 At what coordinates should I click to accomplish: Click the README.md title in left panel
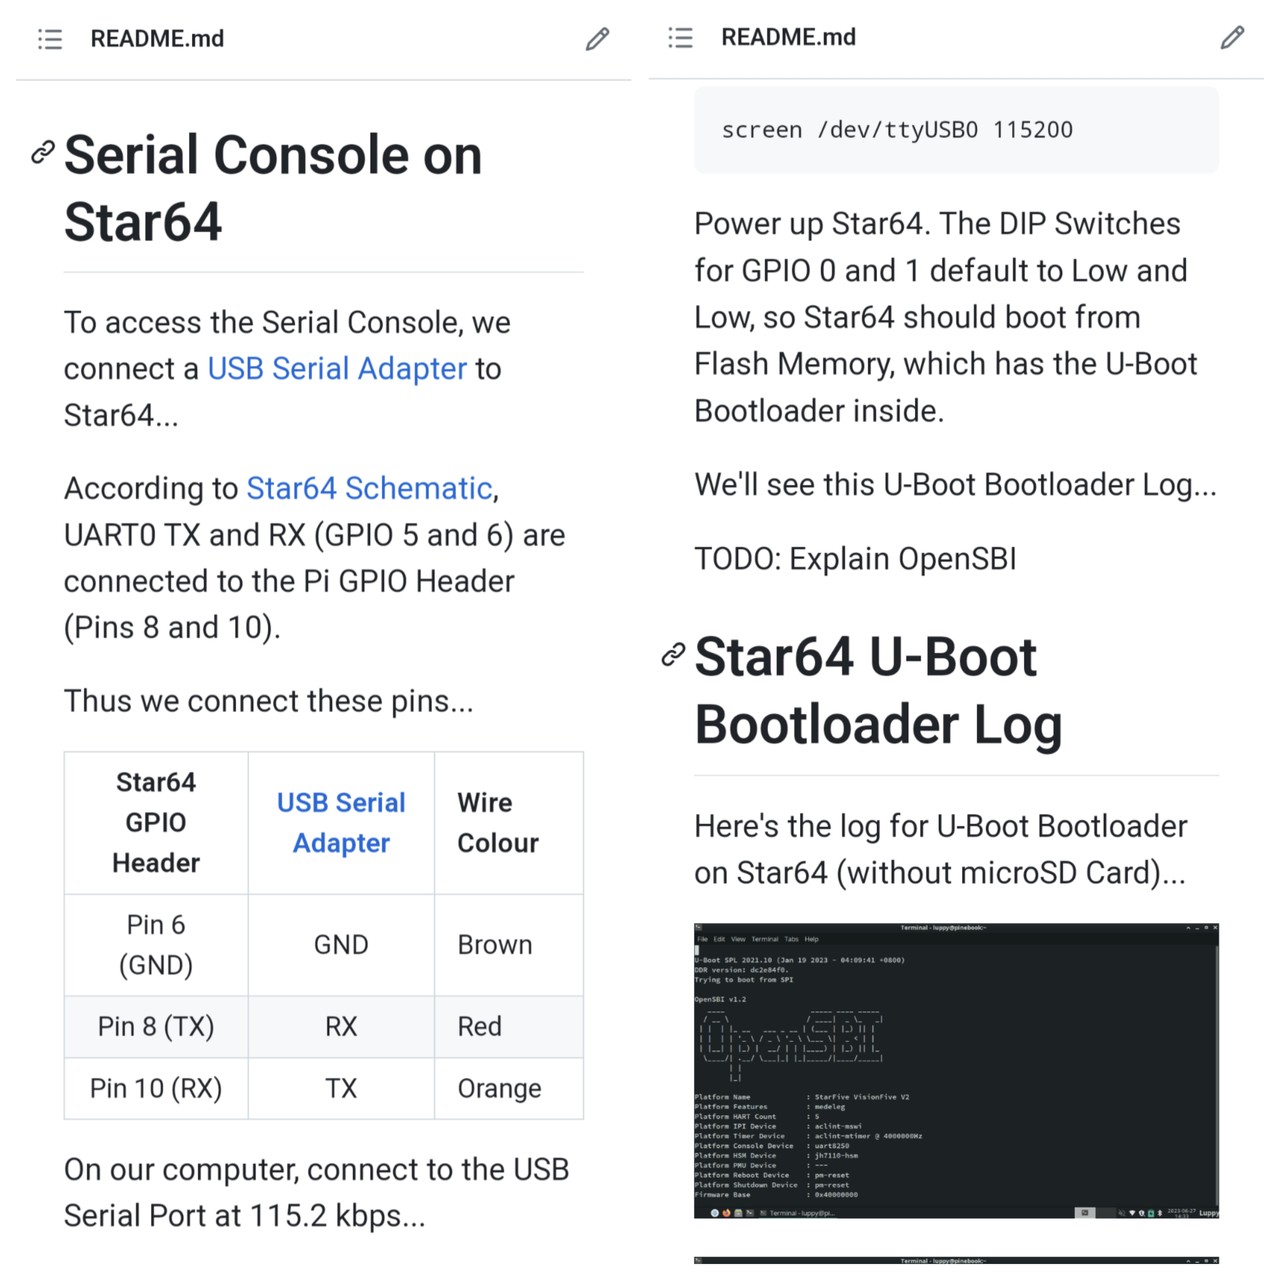click(157, 39)
